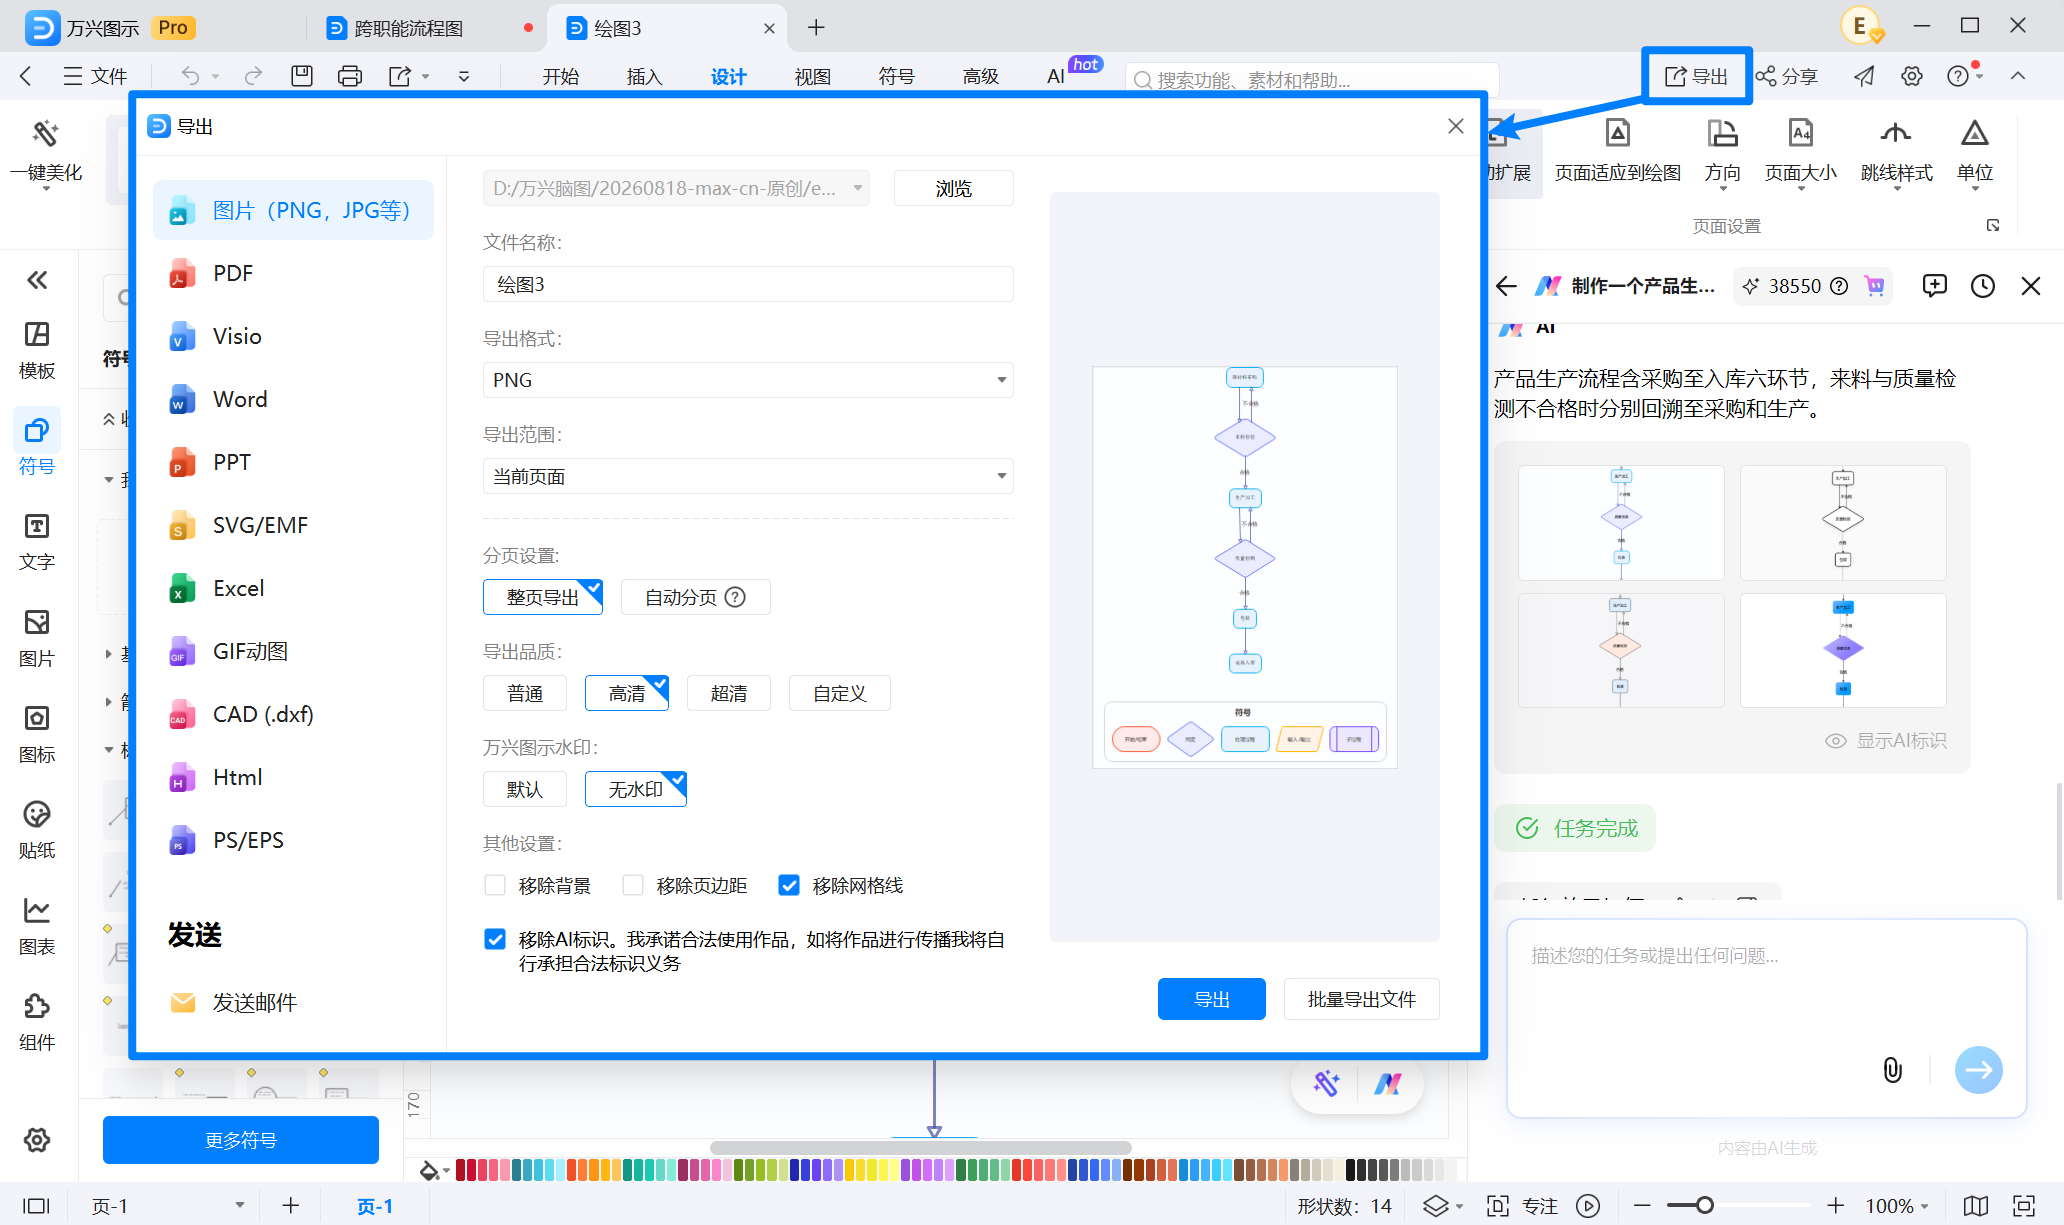Click the 分享 share button
This screenshot has width=2064, height=1225.
1787,76
